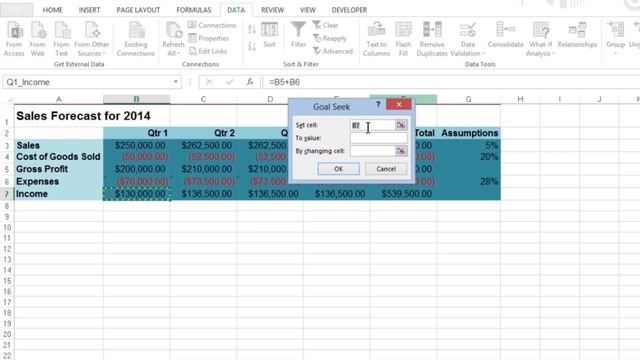Select column G header
Screen dimensions: 640x360
[468, 99]
